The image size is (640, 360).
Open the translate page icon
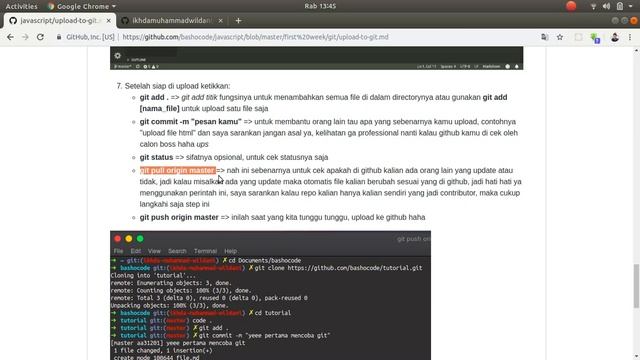544,37
